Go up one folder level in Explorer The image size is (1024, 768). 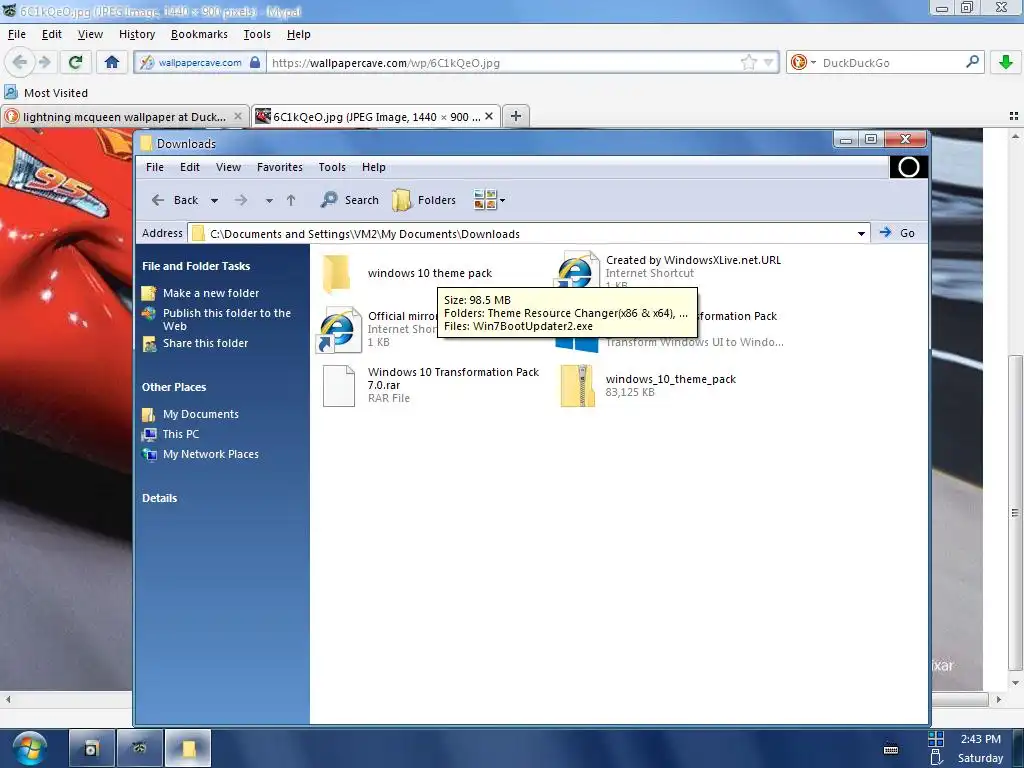pos(291,200)
